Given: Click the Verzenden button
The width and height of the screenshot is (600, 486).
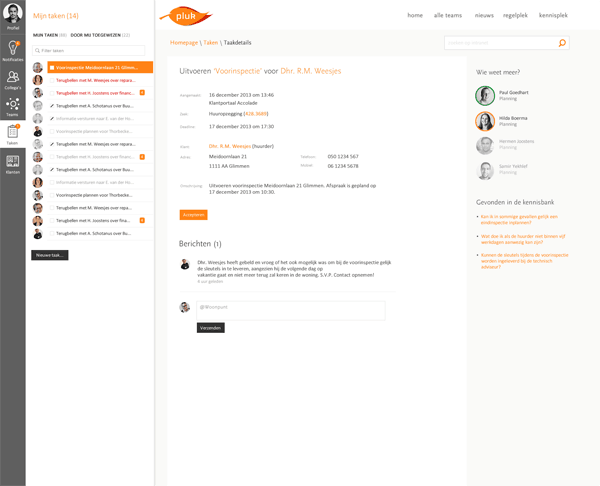Looking at the screenshot, I should click(210, 328).
